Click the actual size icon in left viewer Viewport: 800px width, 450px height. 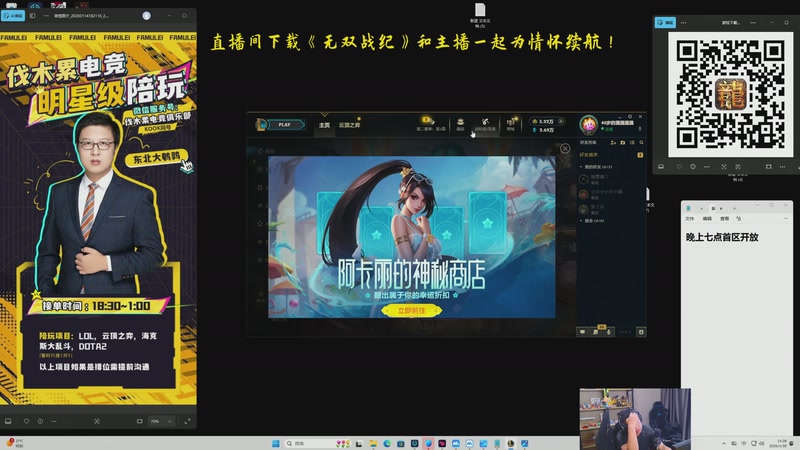(x=139, y=421)
